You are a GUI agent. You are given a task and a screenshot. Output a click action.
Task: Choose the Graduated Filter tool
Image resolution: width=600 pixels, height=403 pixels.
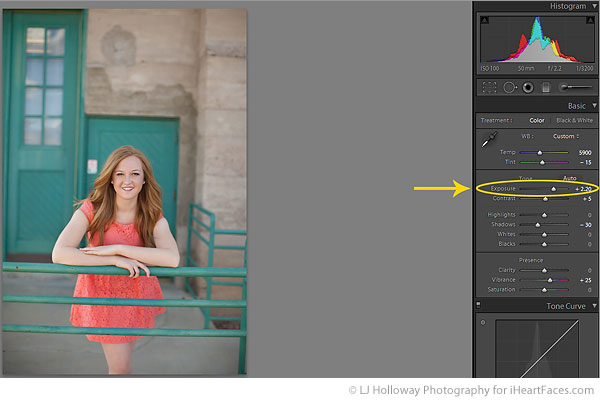[546, 88]
